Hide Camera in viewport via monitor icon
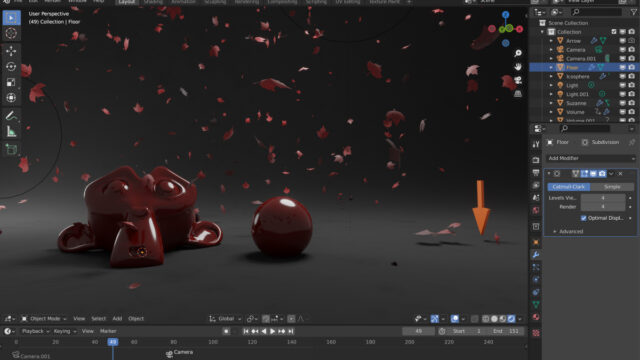 623,50
